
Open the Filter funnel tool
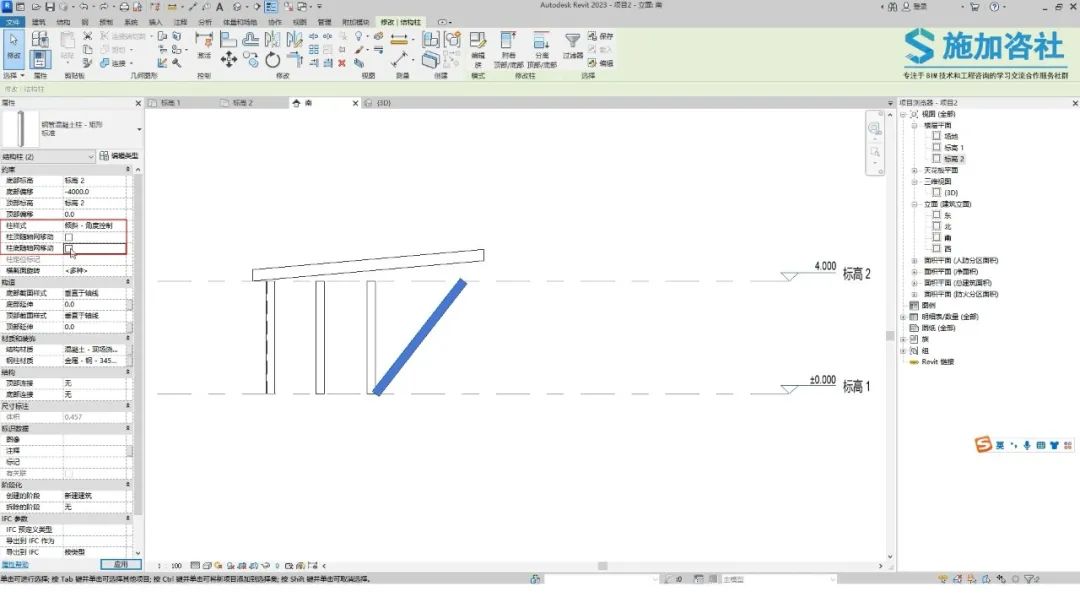click(x=572, y=45)
